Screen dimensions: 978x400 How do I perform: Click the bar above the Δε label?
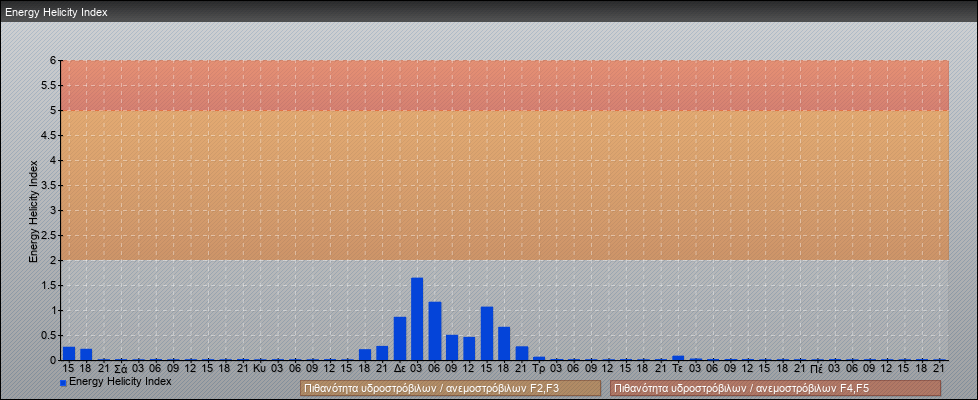tap(400, 339)
